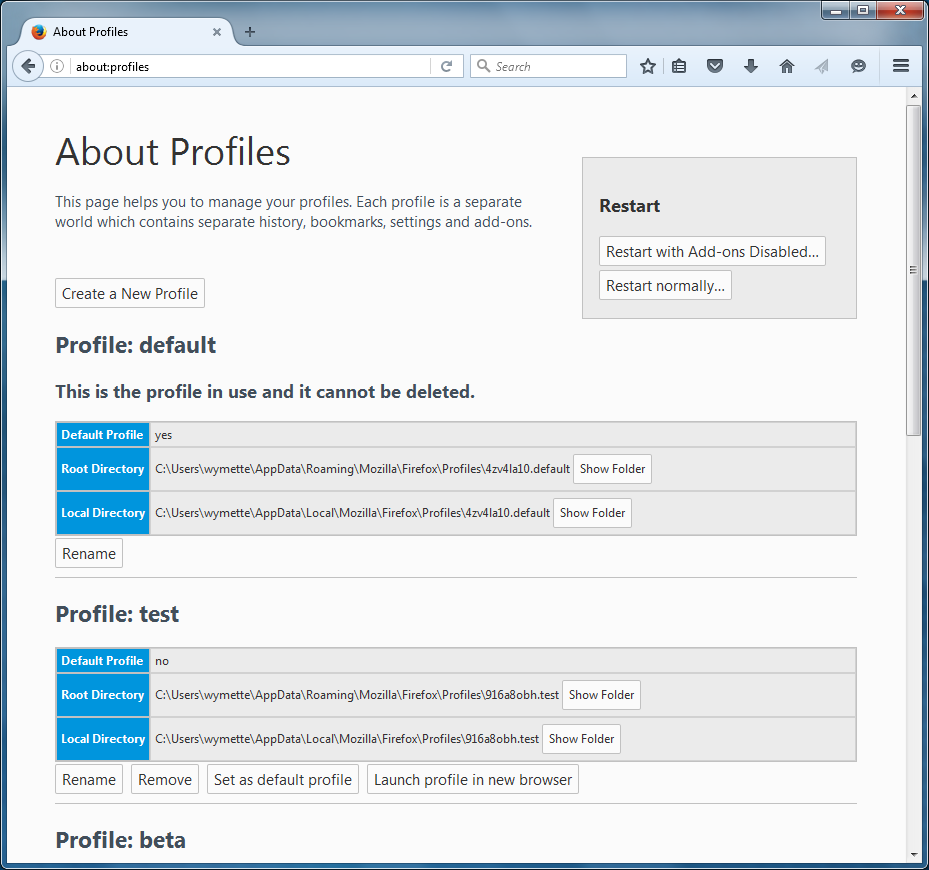Click Restart normally button
Image resolution: width=929 pixels, height=870 pixels.
click(x=665, y=285)
